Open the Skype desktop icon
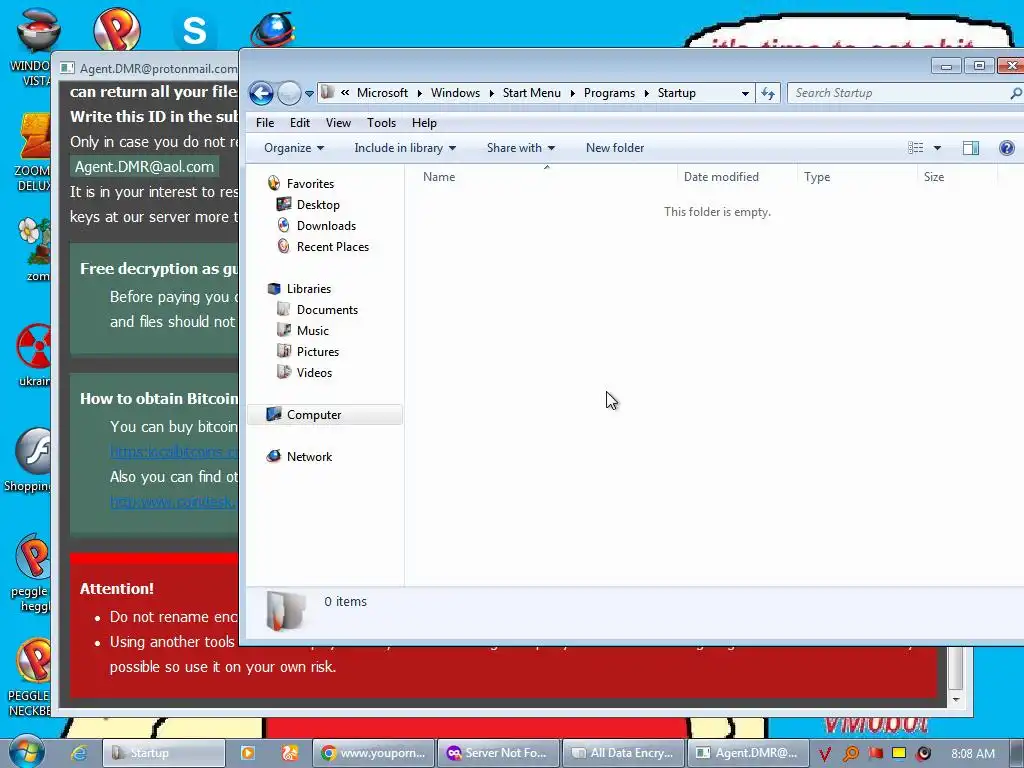1024x768 pixels. click(194, 30)
